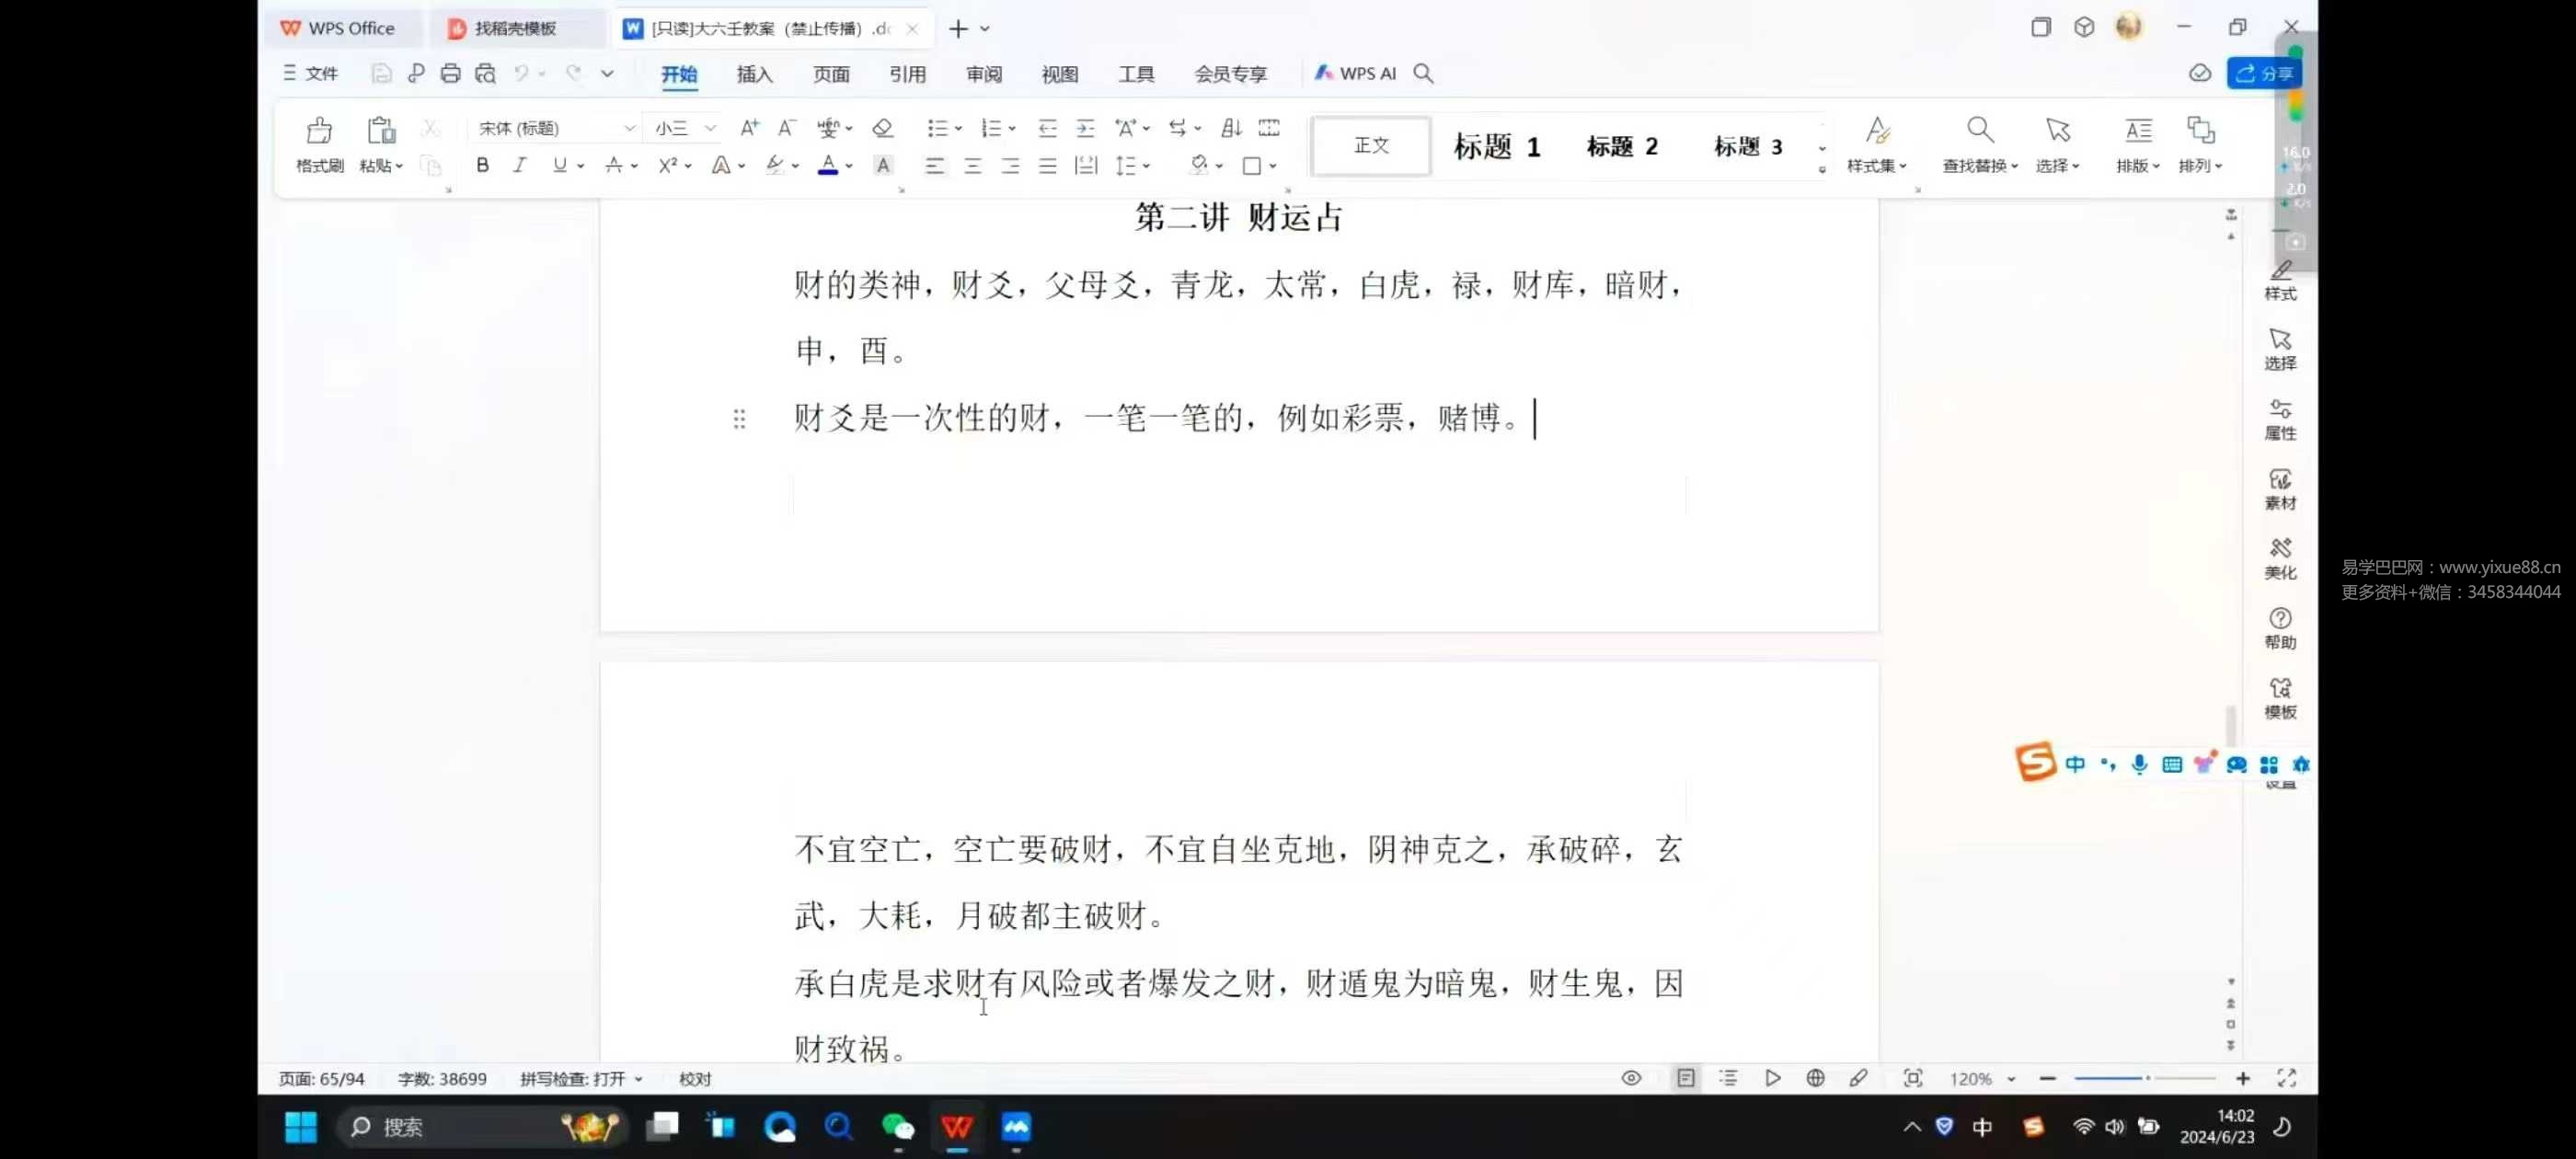
Task: Toggle bold formatting
Action: 482,166
